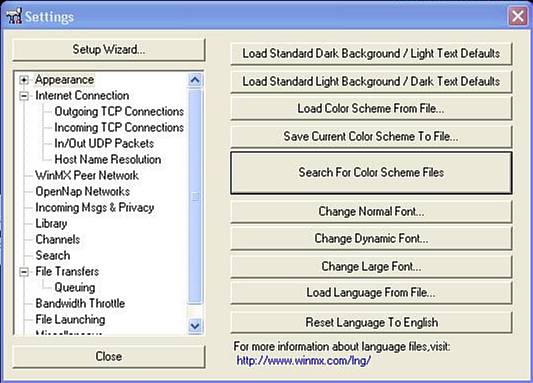Click Search For Color Scheme Files
This screenshot has width=533, height=383.
pyautogui.click(x=371, y=173)
